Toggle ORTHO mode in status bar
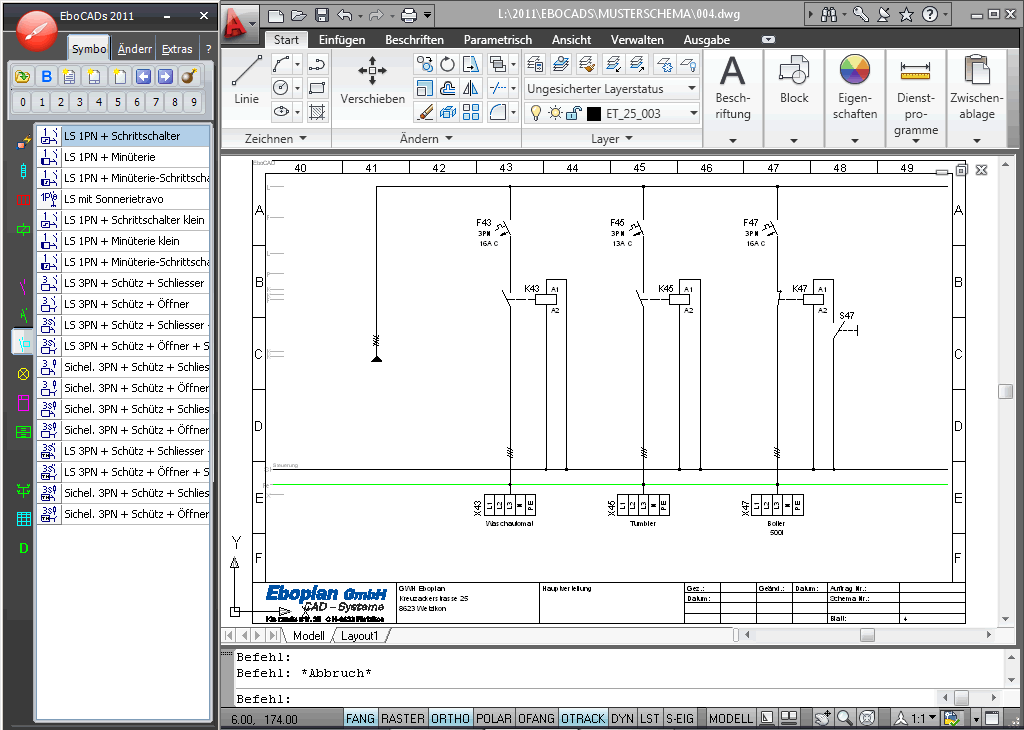 [x=451, y=718]
